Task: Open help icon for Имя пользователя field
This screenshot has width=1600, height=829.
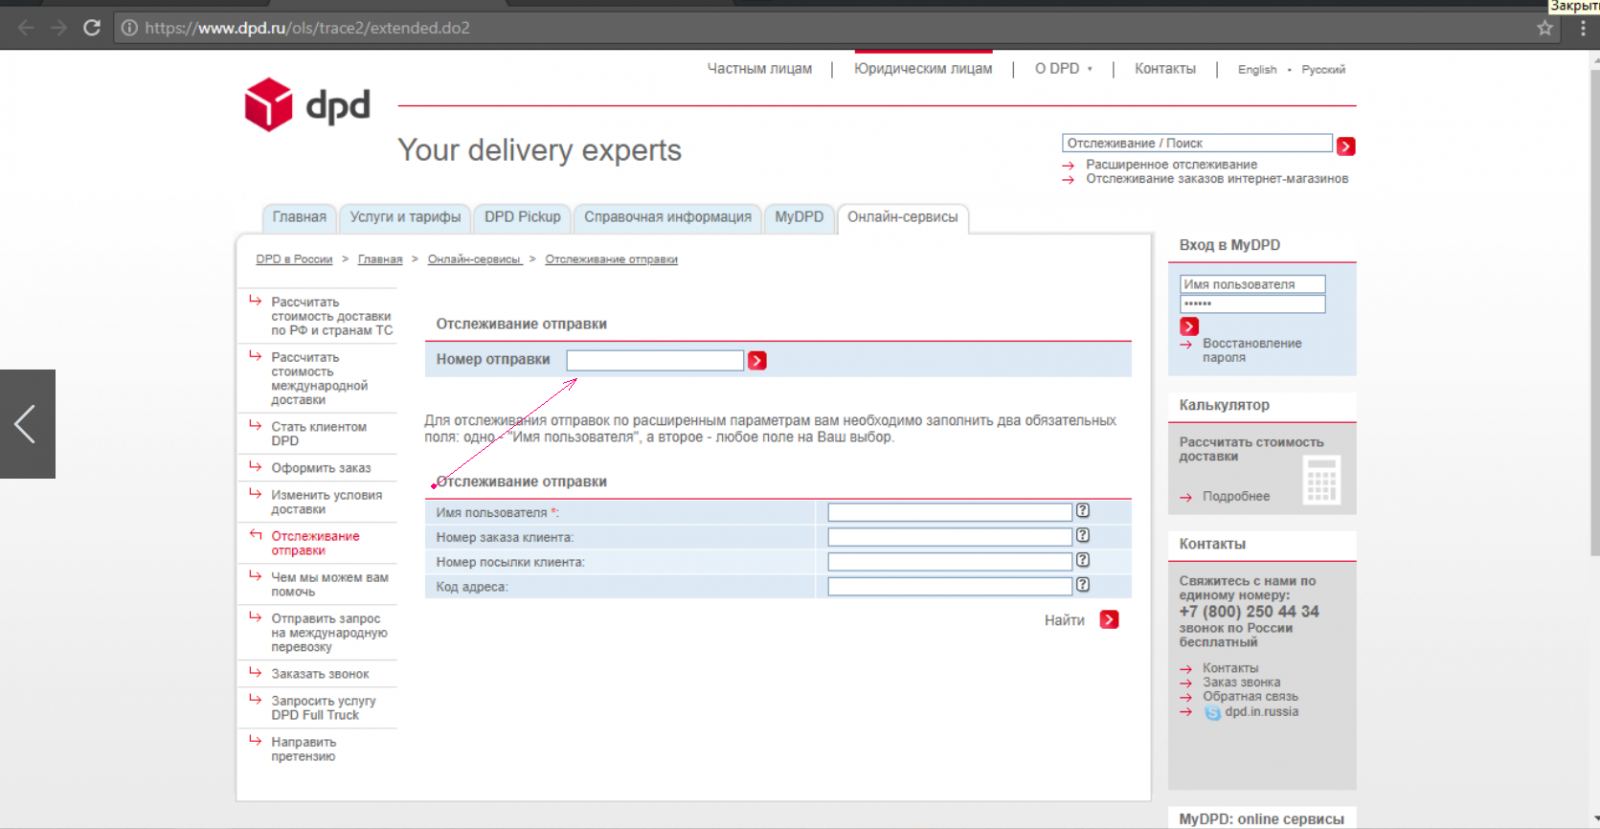Action: point(1082,511)
